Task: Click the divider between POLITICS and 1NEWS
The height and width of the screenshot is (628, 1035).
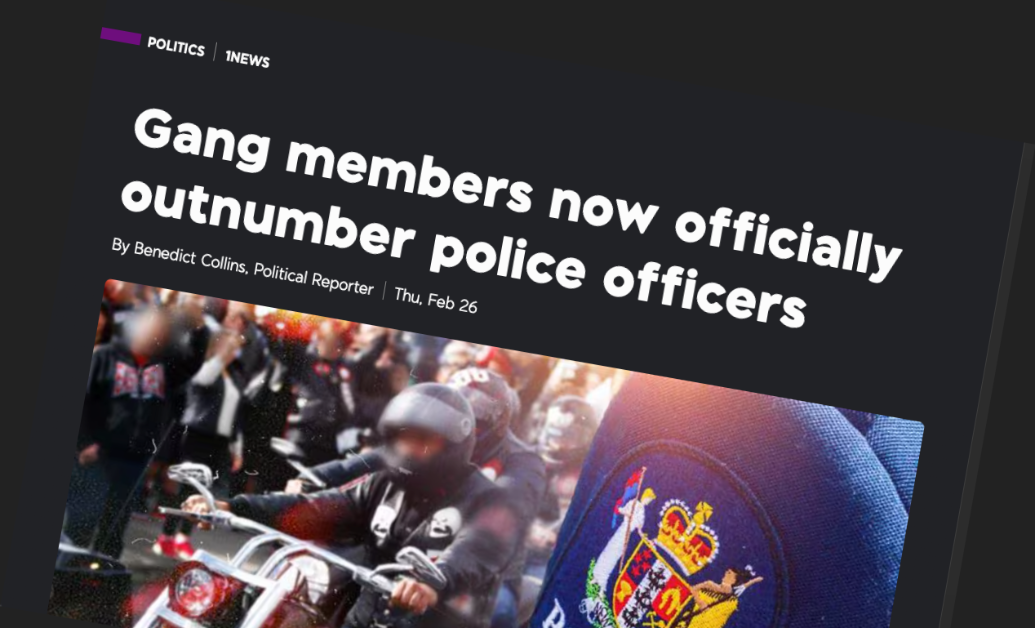Action: [x=215, y=52]
